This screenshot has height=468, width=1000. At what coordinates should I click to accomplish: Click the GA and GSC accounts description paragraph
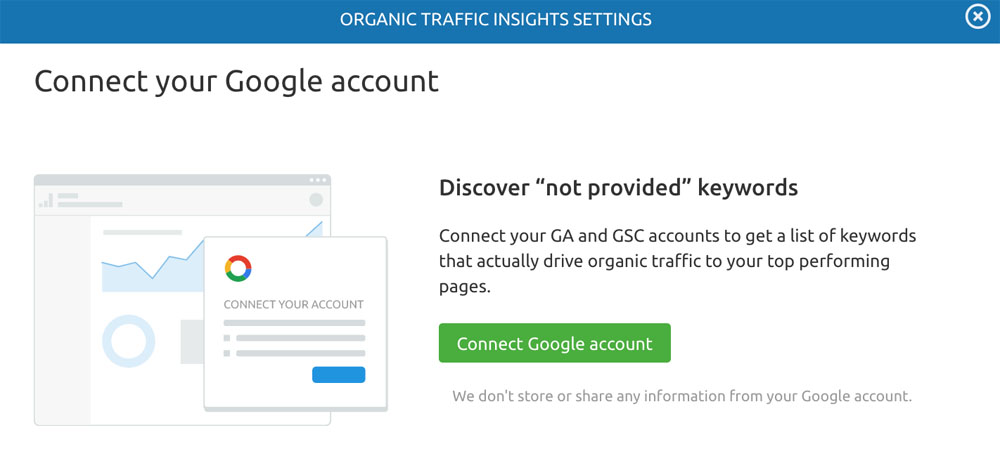[x=678, y=261]
